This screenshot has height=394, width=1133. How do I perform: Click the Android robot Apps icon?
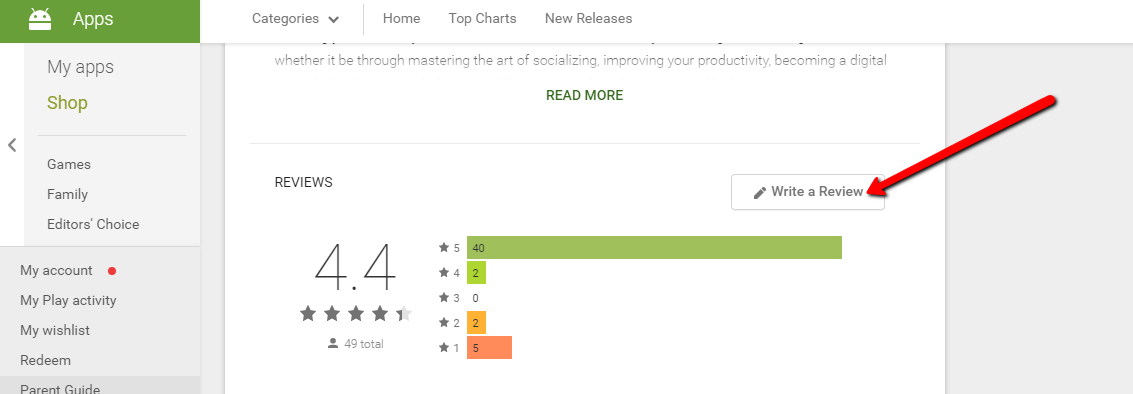tap(40, 20)
